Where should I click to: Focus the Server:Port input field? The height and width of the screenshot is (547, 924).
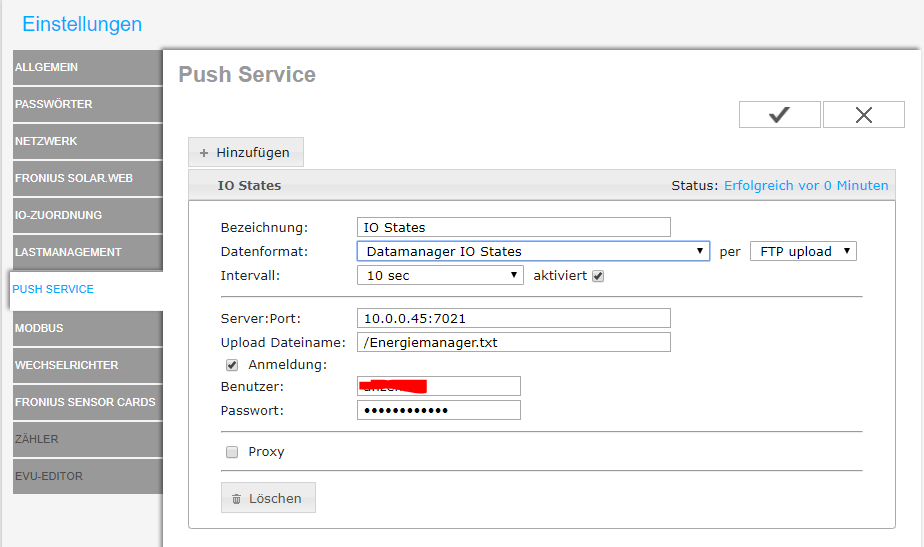click(x=513, y=318)
